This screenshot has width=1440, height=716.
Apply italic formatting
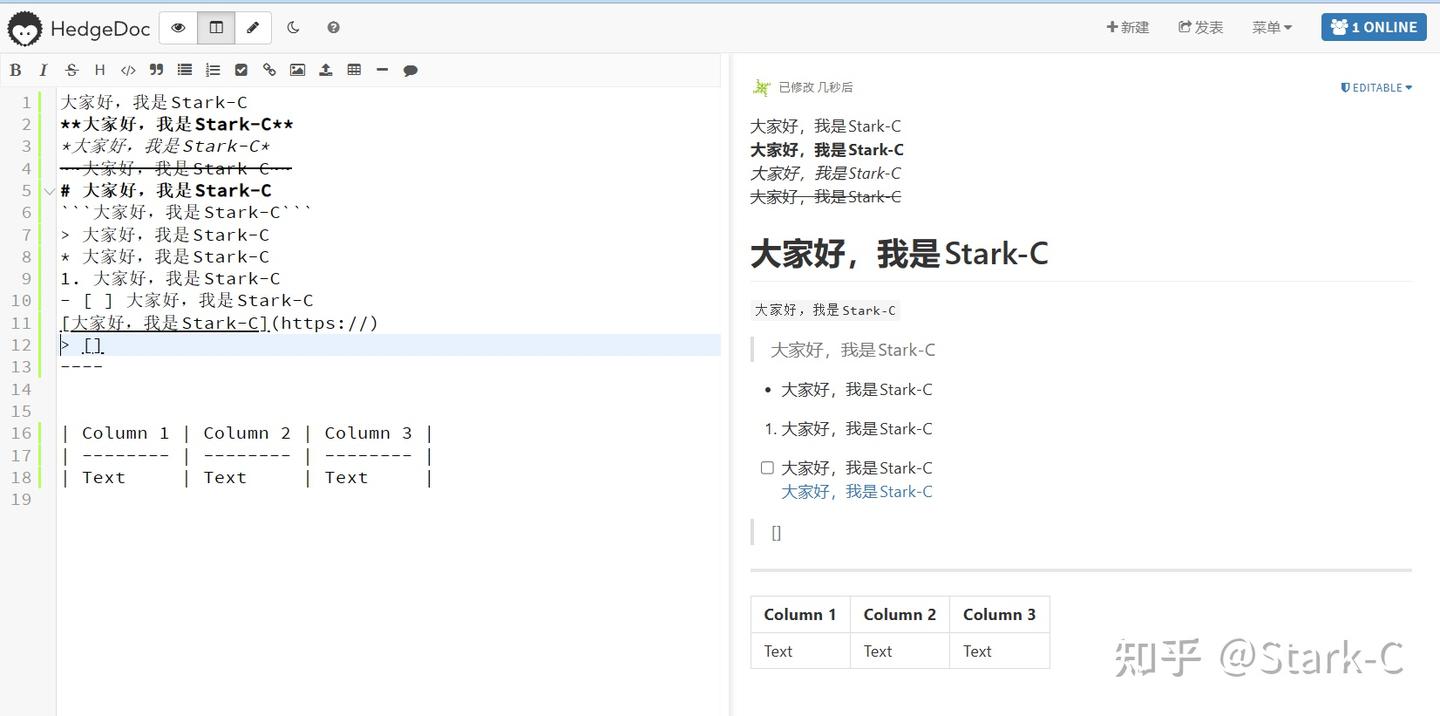tap(43, 69)
